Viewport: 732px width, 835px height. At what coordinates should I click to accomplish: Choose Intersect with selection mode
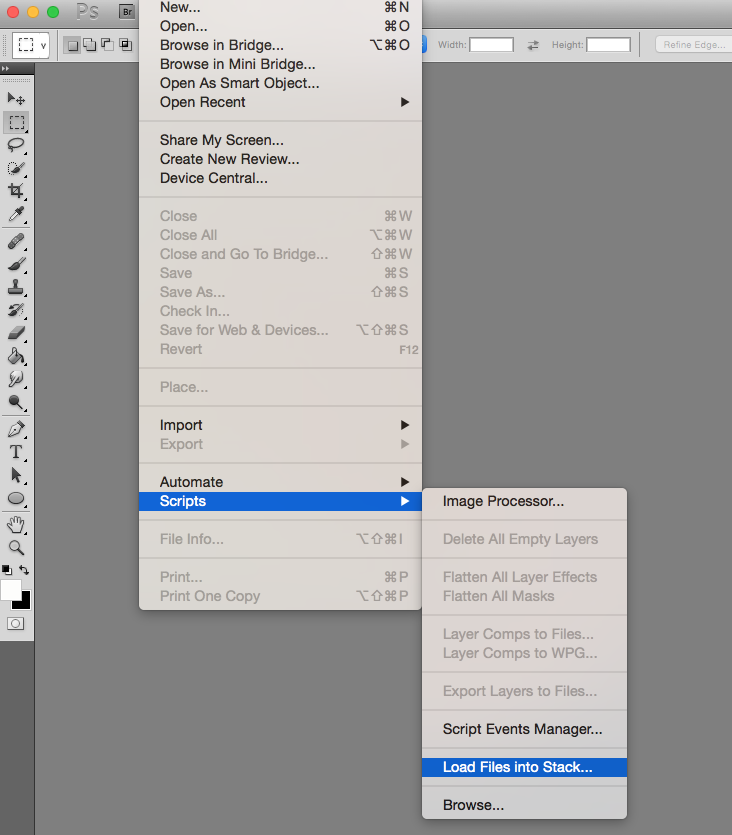pos(126,45)
